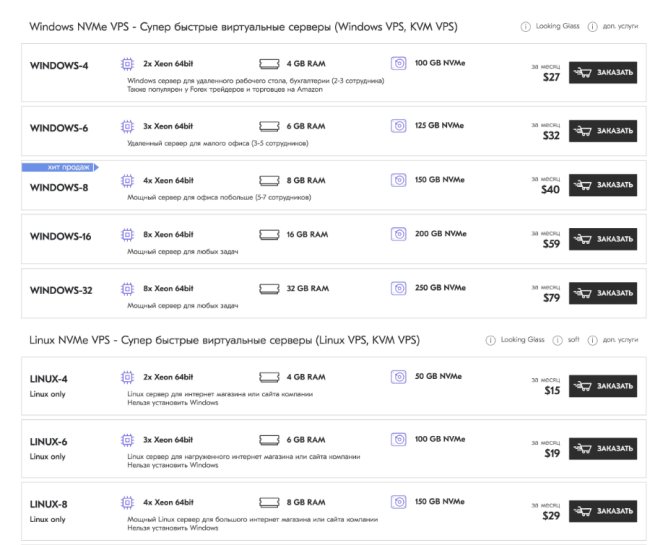
Task: Click info icon beside Linux Looking Glass
Action: (x=490, y=341)
